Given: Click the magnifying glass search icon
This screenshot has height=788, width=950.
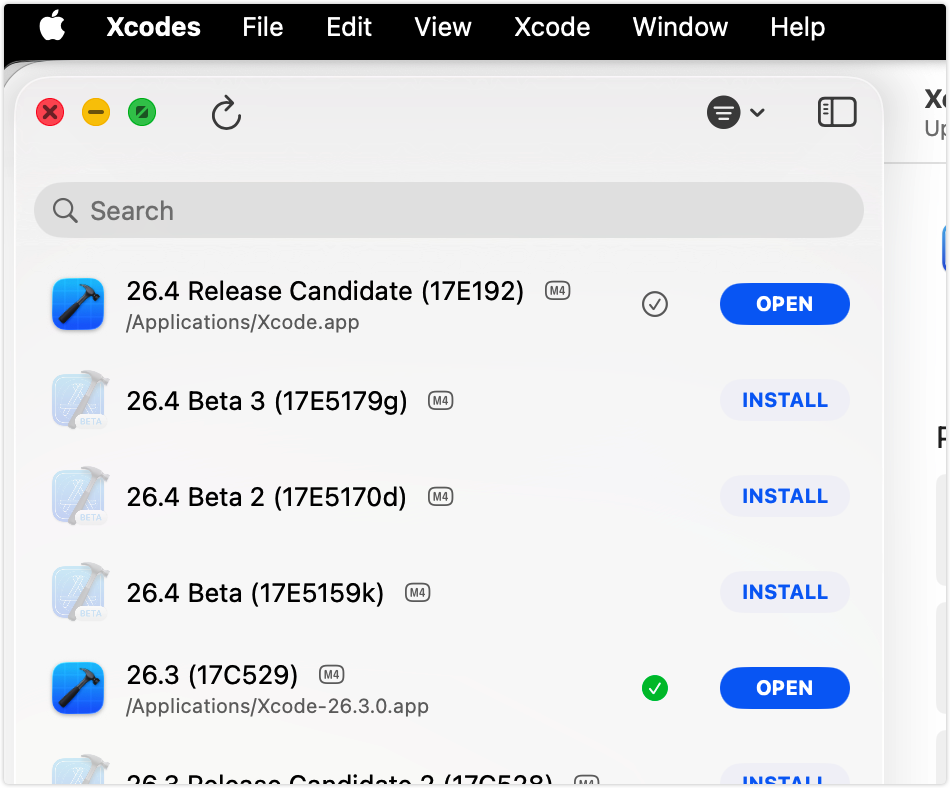Looking at the screenshot, I should click(x=65, y=211).
